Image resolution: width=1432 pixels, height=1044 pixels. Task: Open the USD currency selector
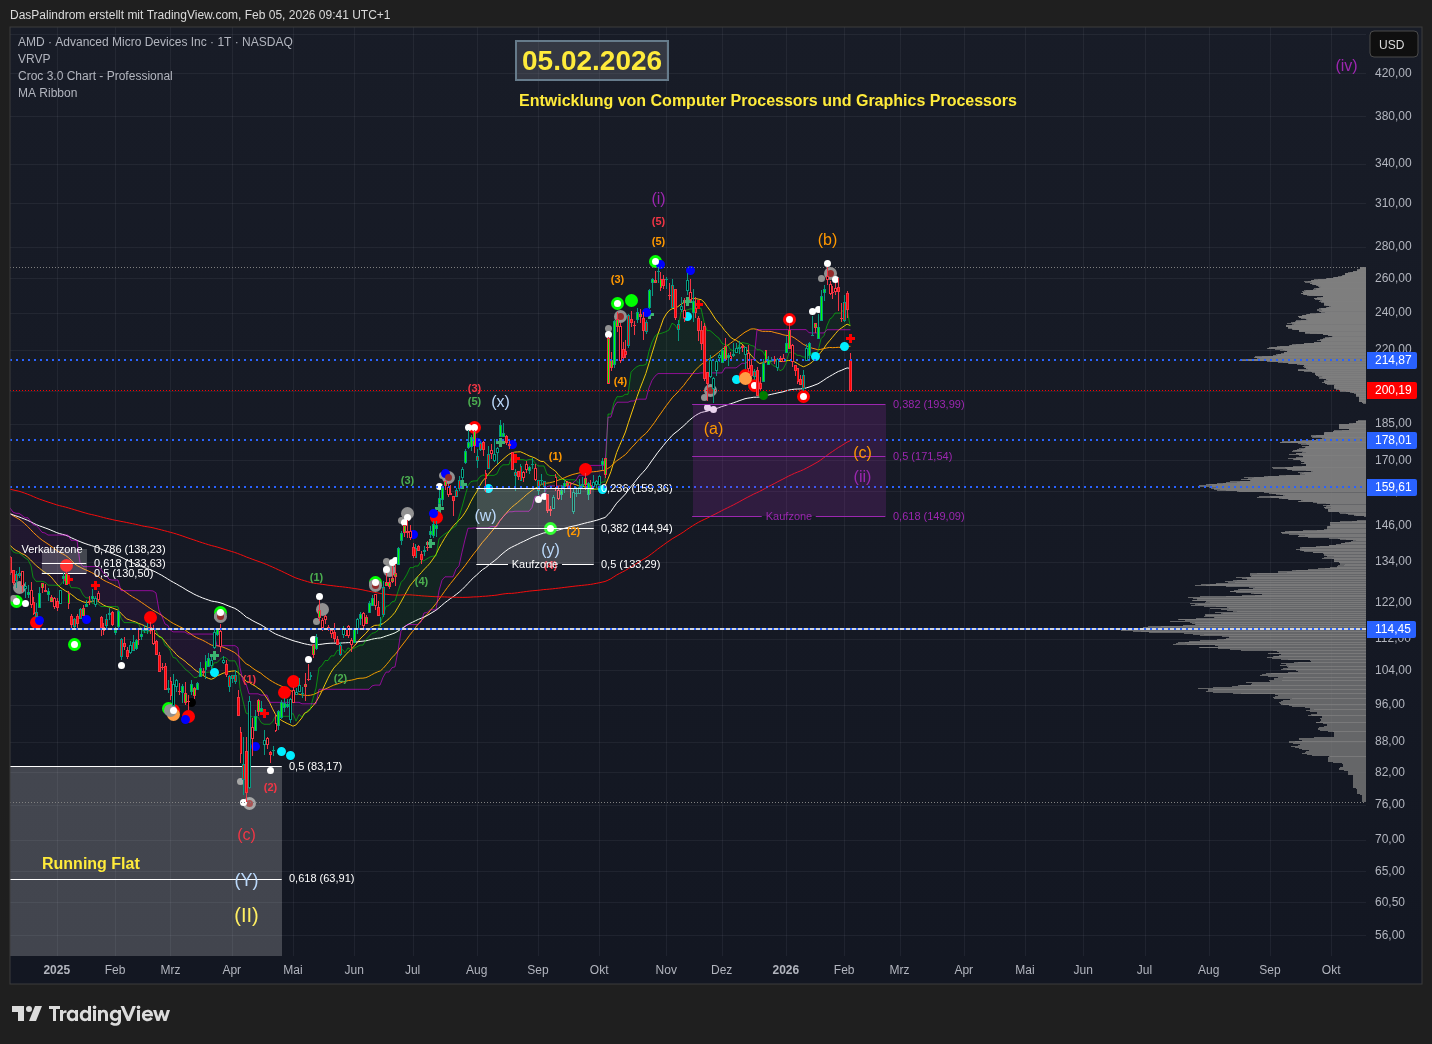tap(1391, 45)
